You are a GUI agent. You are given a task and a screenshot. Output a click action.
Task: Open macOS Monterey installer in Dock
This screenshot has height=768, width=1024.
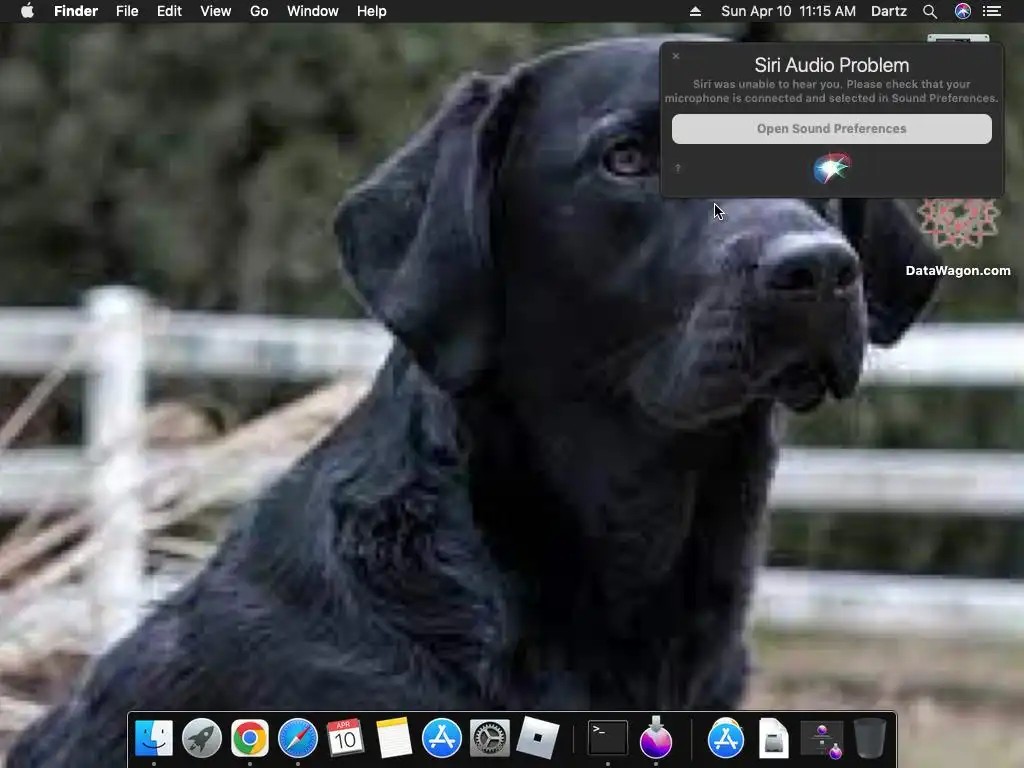point(656,737)
